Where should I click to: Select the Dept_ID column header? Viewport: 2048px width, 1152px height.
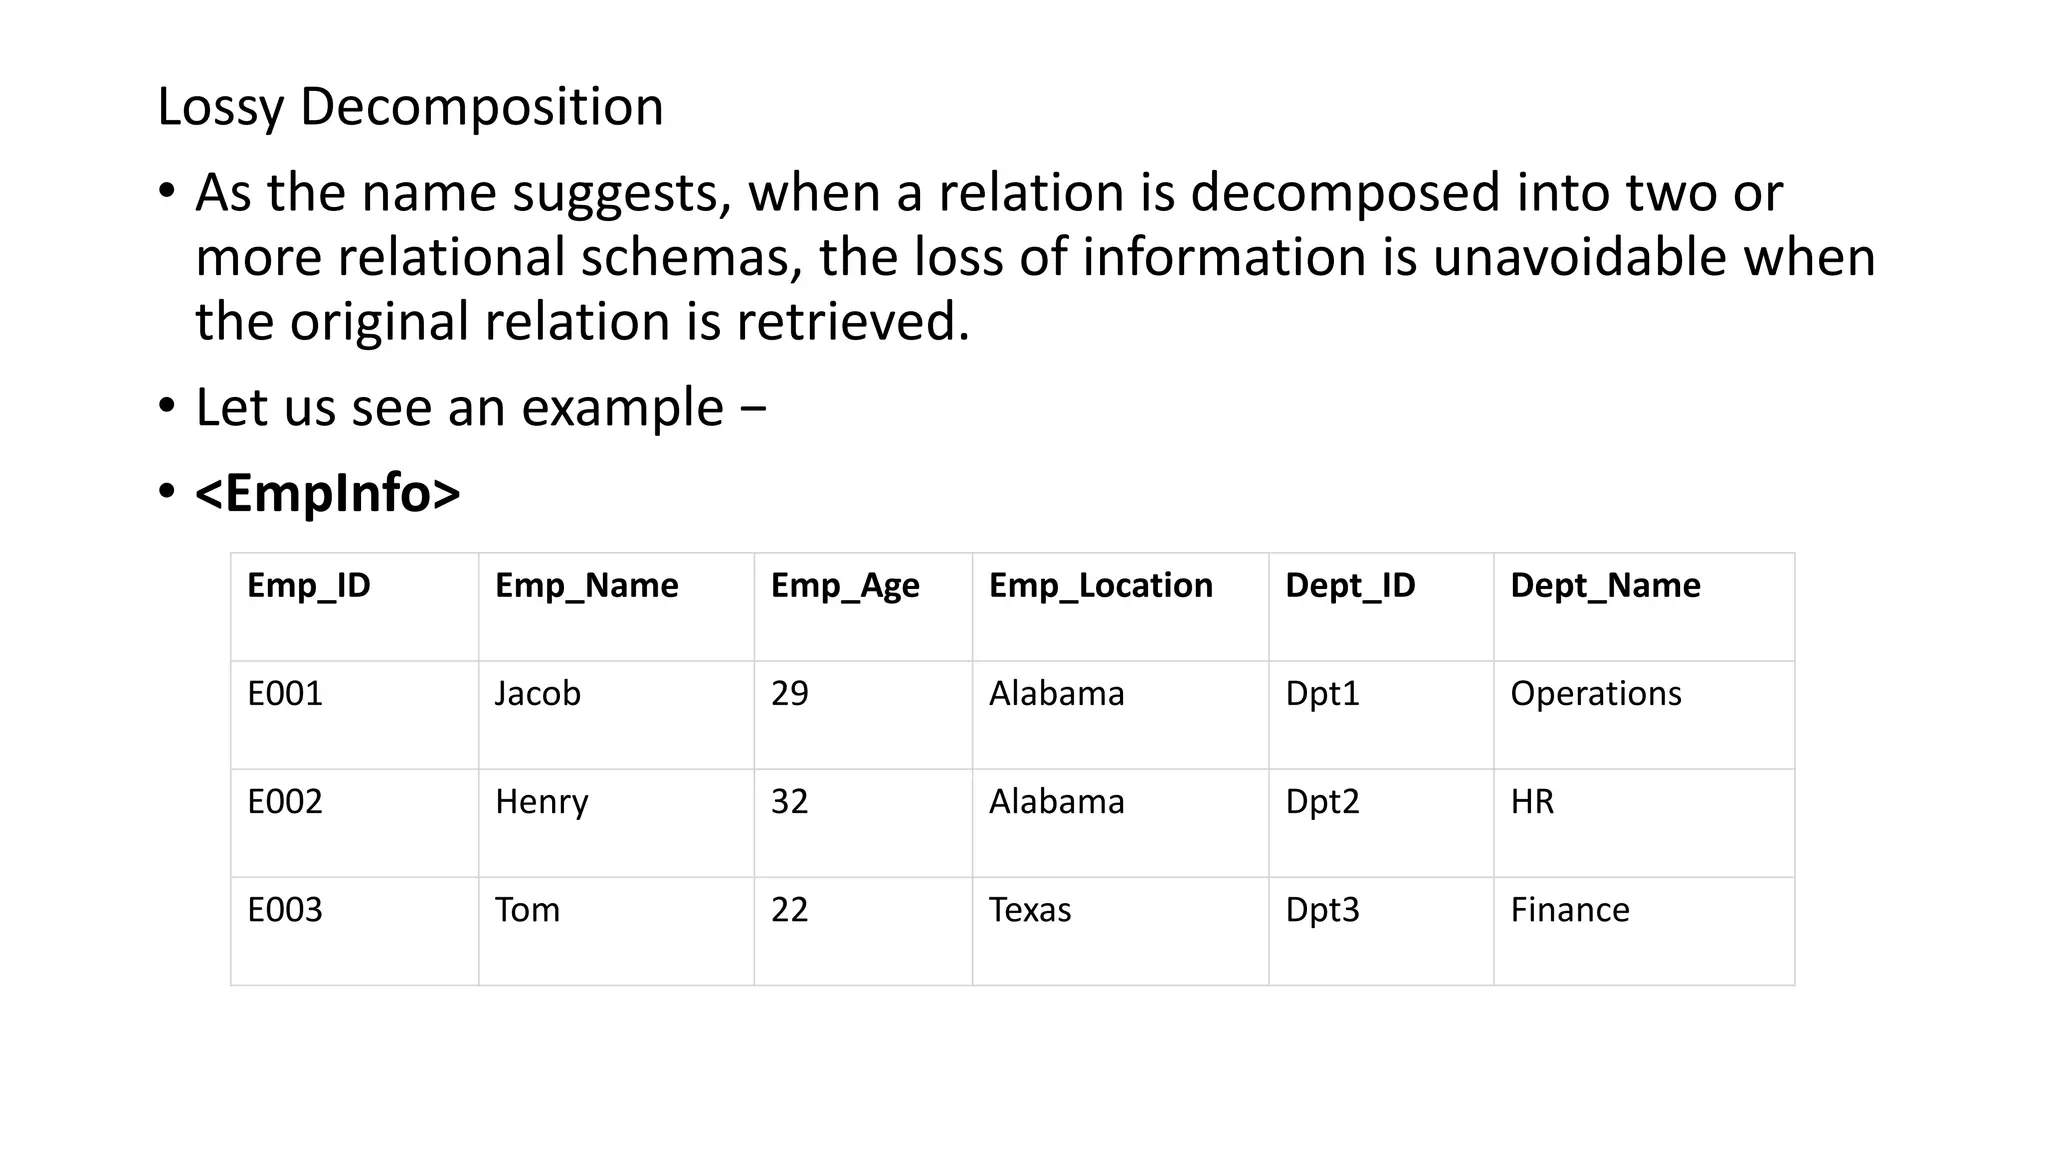click(x=1350, y=585)
